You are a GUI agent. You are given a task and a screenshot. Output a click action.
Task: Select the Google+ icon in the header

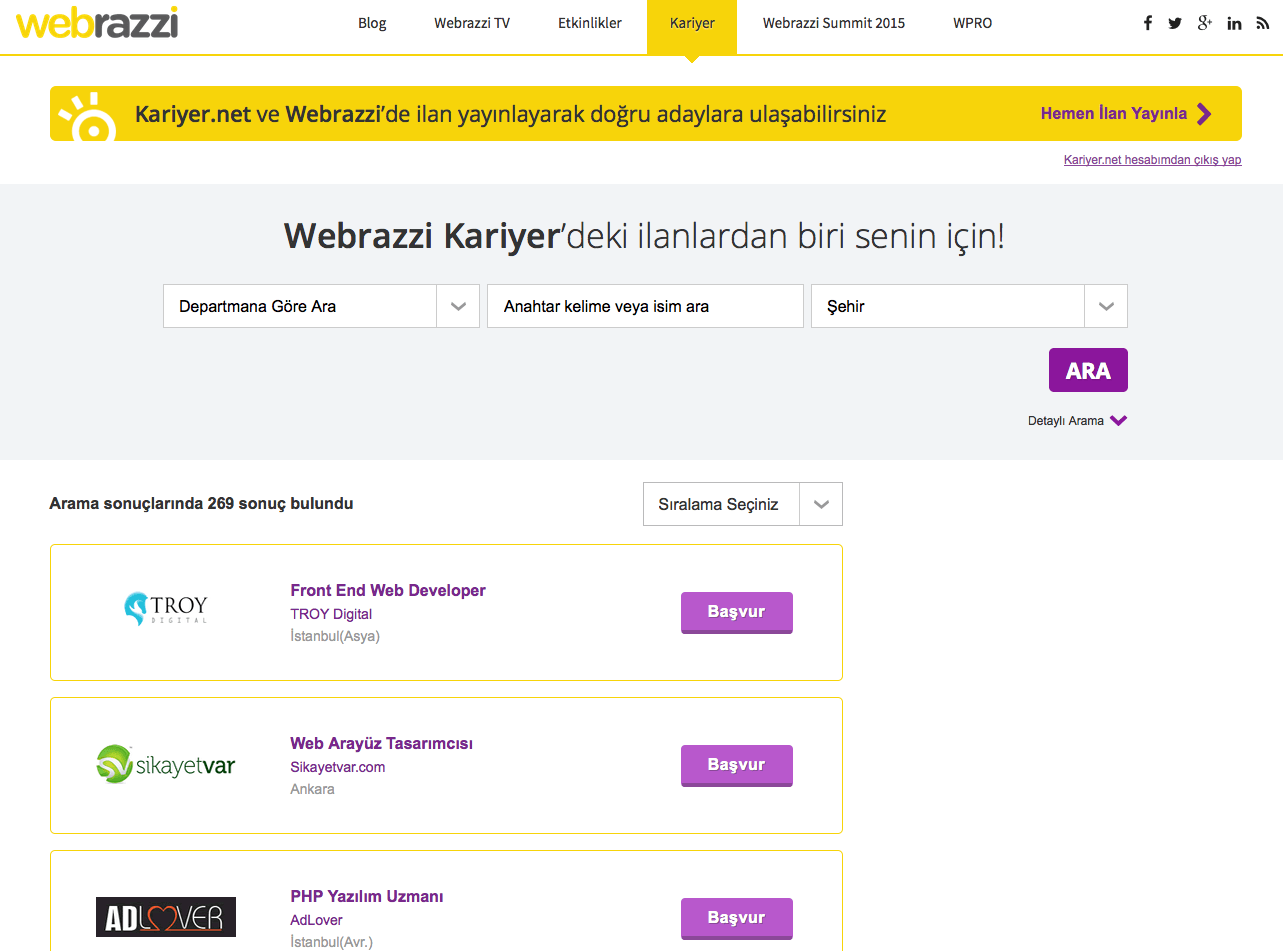1204,22
